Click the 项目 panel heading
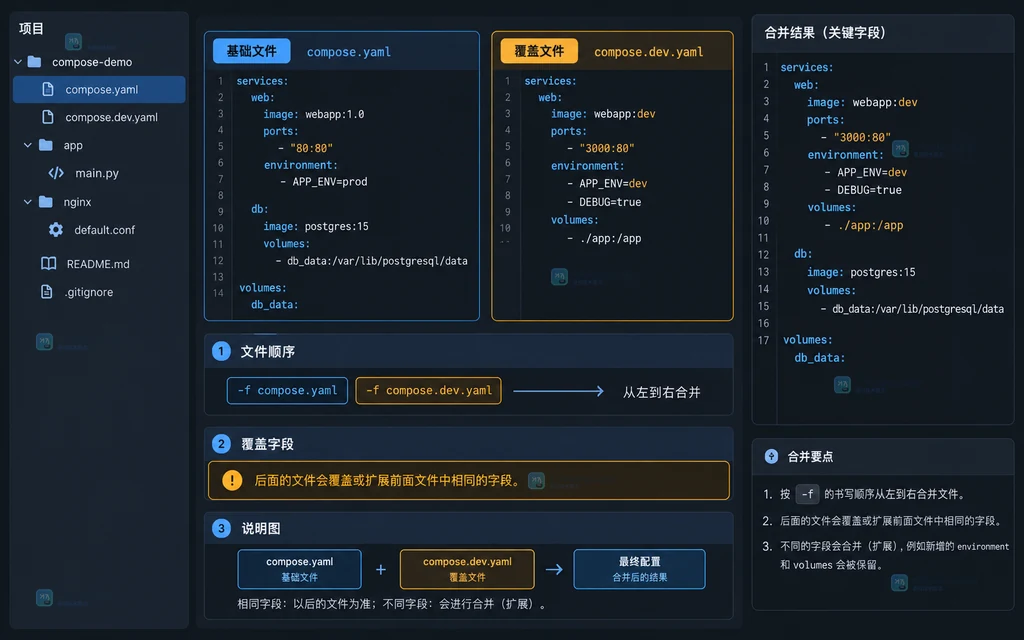This screenshot has height=640, width=1024. pyautogui.click(x=31, y=28)
